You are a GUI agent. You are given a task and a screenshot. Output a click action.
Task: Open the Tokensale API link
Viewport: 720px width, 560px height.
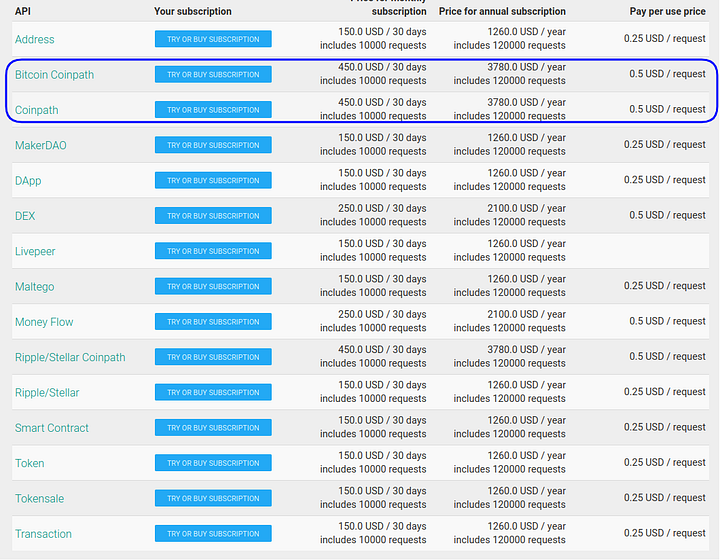pos(39,499)
